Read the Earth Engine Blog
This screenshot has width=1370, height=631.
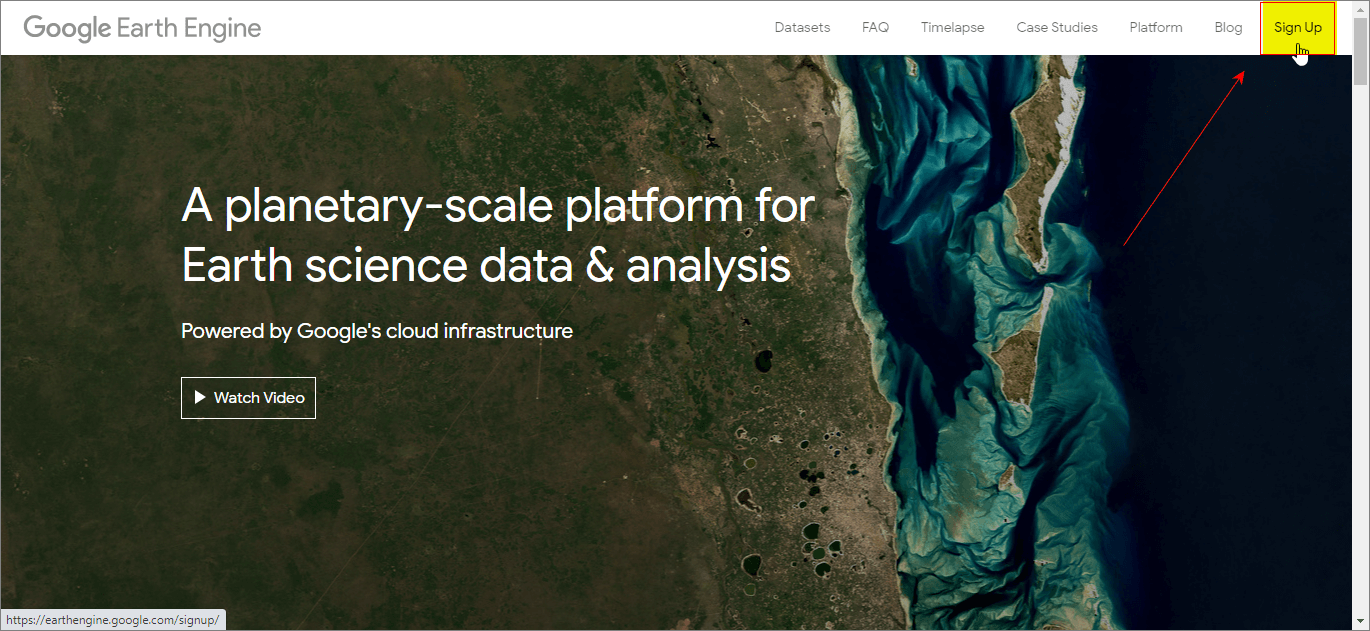click(1228, 27)
